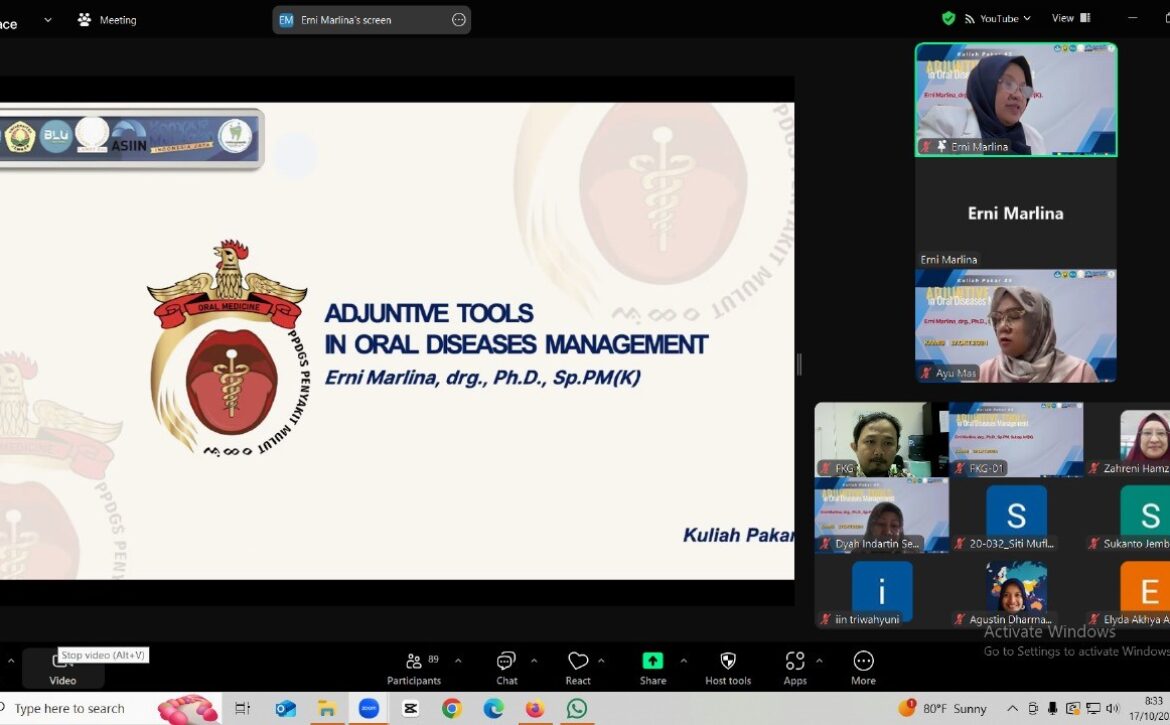Open the React emoji button
This screenshot has width=1170, height=725.
point(578,668)
